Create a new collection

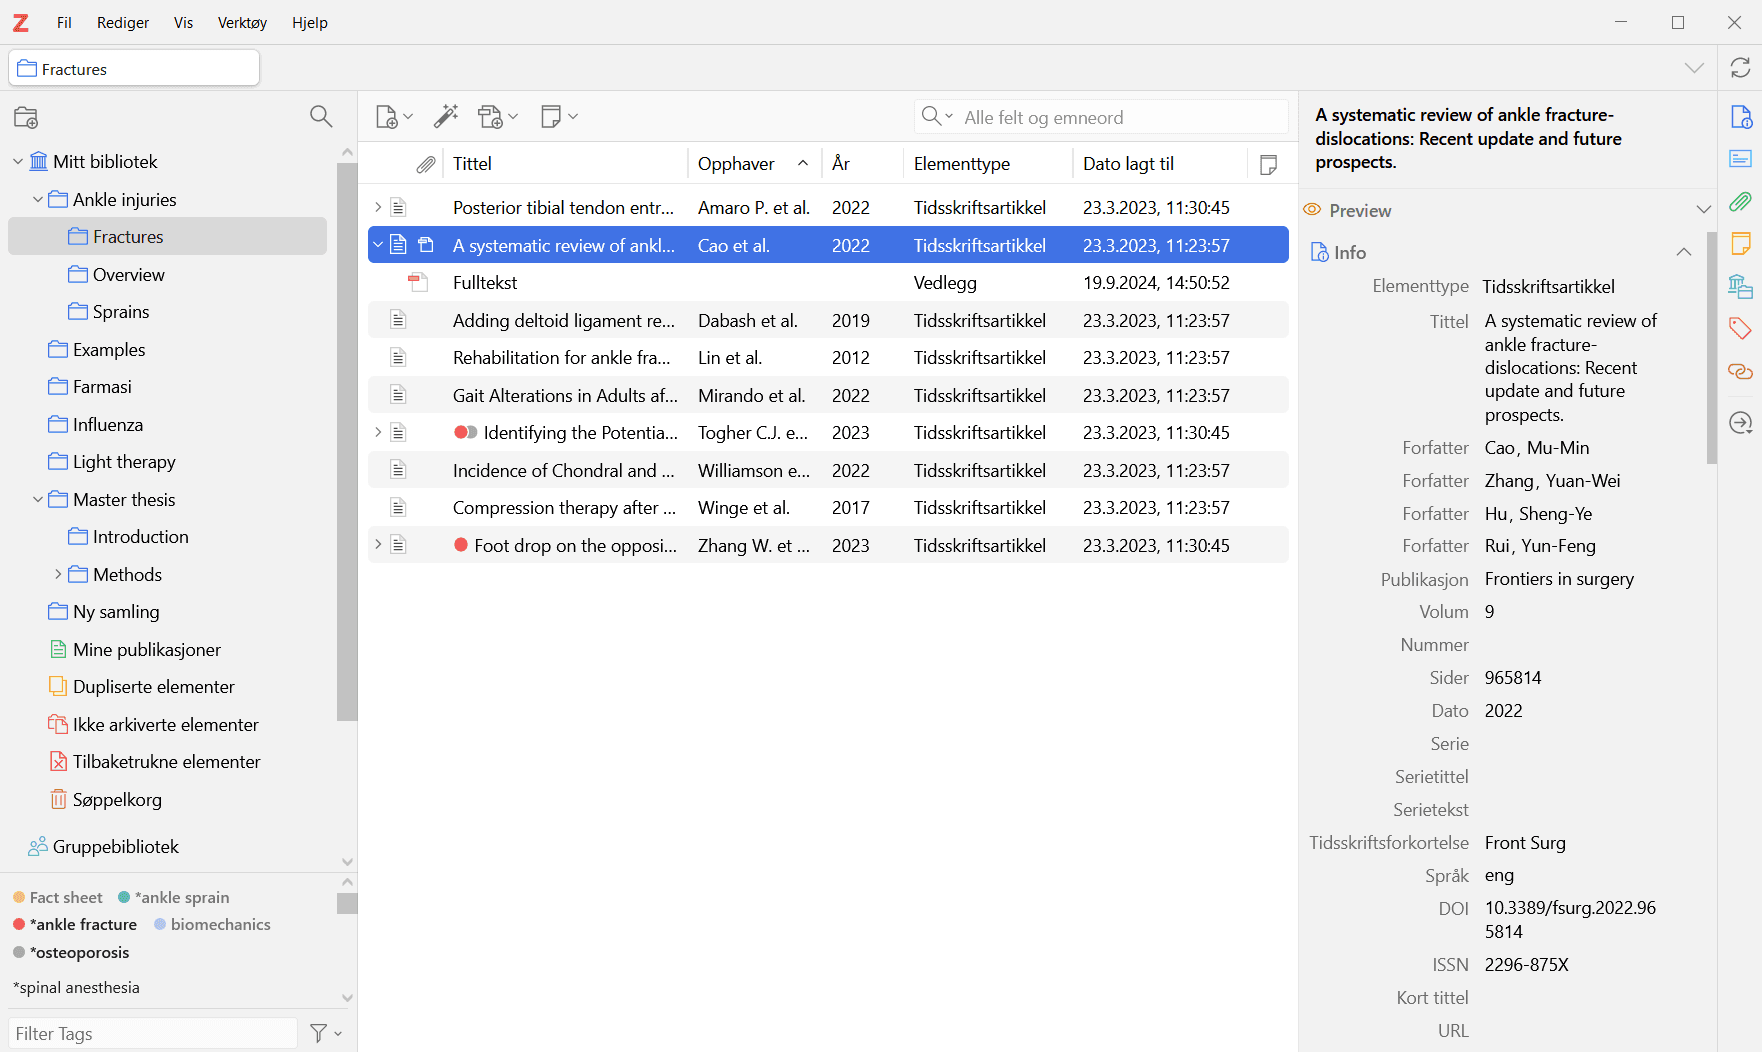tap(26, 117)
